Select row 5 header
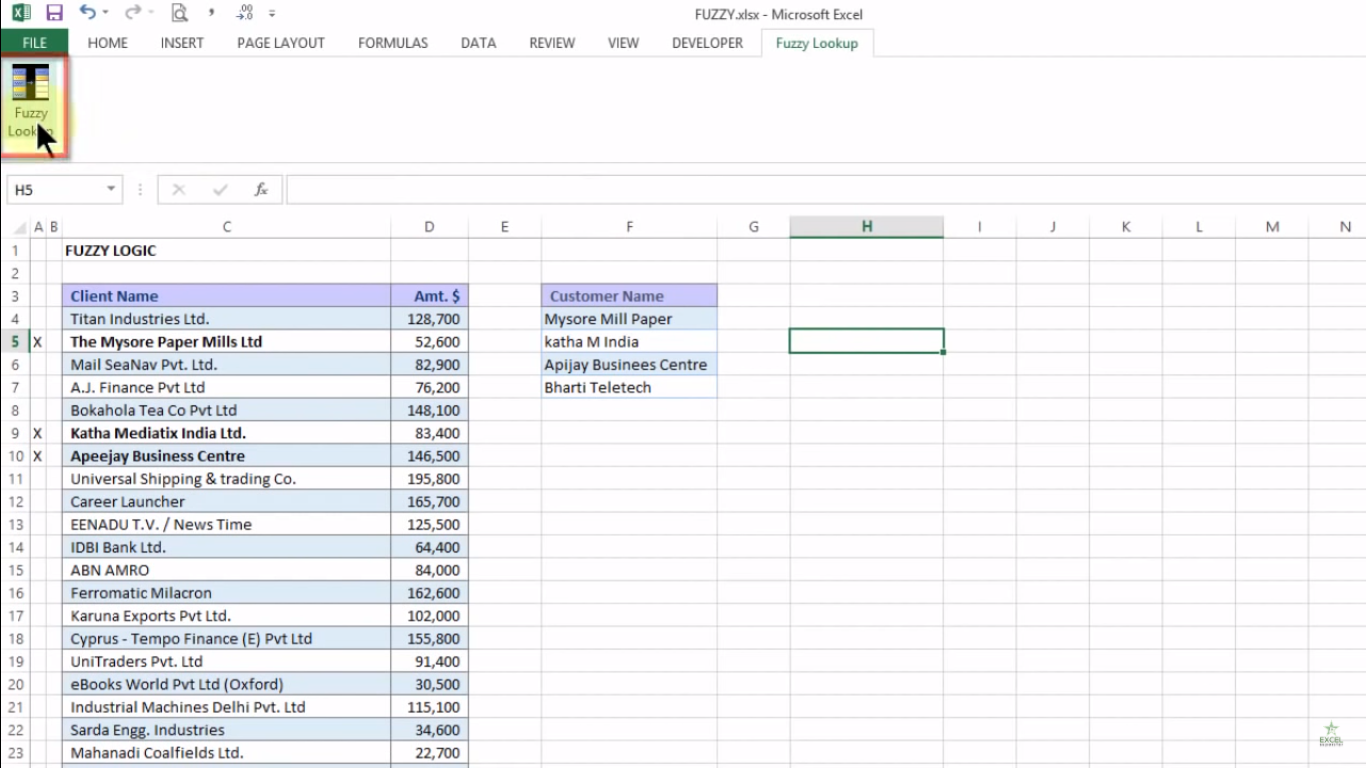1366x768 pixels. click(x=15, y=342)
